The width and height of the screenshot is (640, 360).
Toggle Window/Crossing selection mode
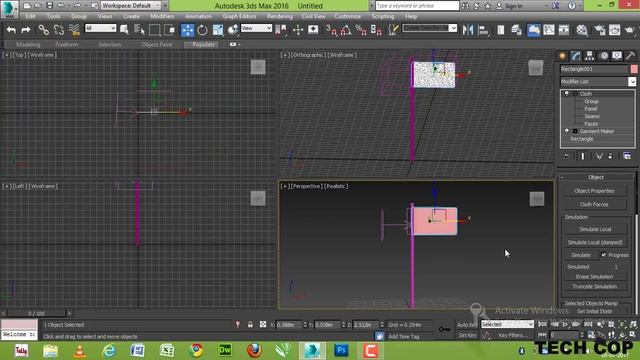pos(169,30)
